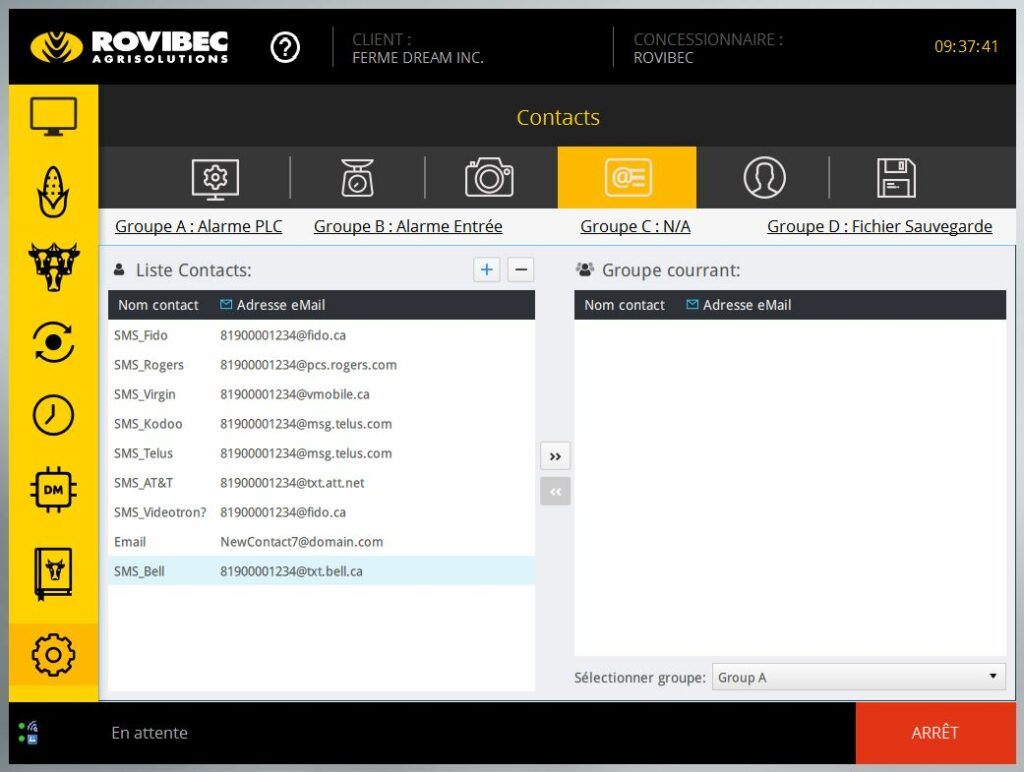Select the SMS_Videotron? contact row
The image size is (1024, 772).
point(321,511)
